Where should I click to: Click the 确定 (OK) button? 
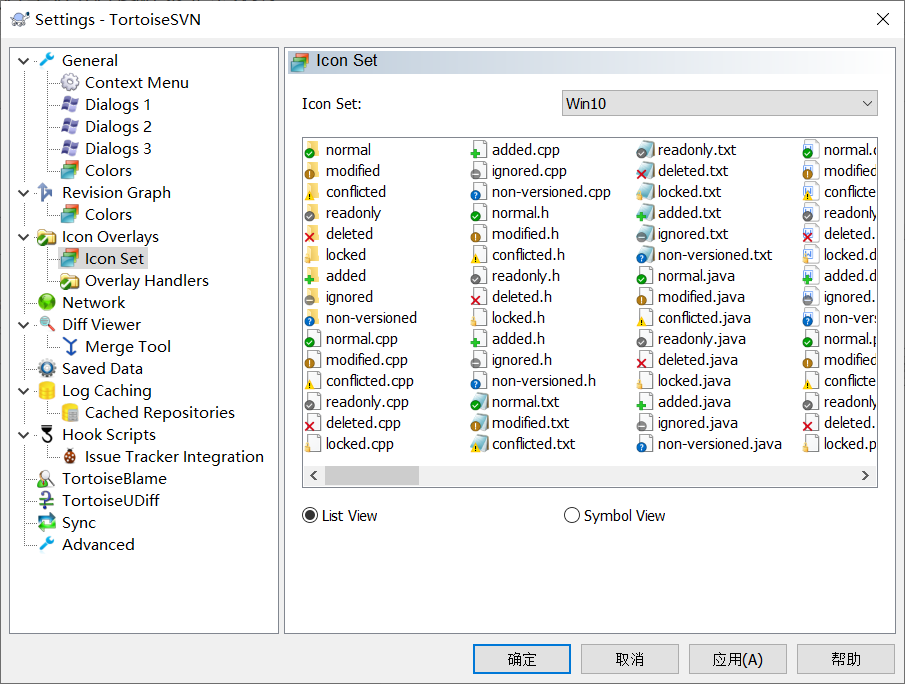522,659
